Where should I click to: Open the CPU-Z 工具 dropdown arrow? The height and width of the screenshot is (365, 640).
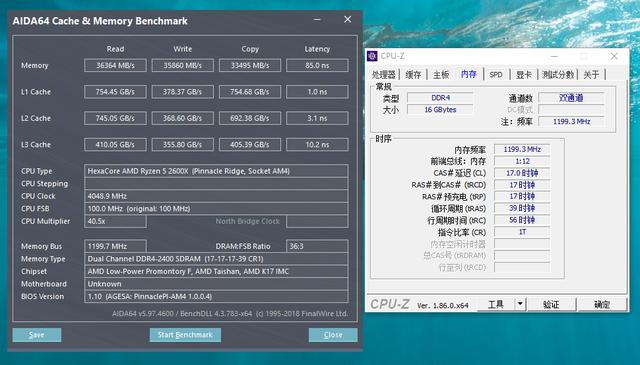520,304
